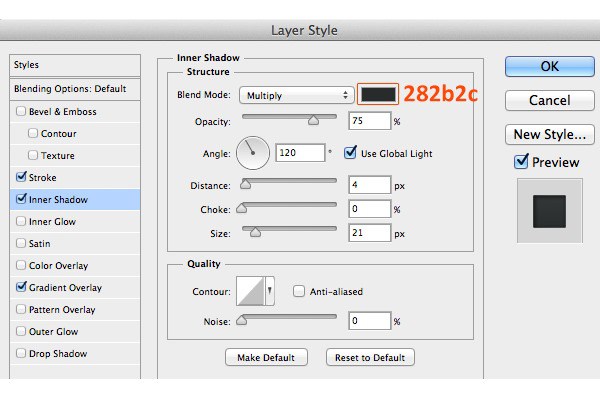The image size is (600, 399).
Task: Open the inner shadow color swatch
Action: (378, 94)
